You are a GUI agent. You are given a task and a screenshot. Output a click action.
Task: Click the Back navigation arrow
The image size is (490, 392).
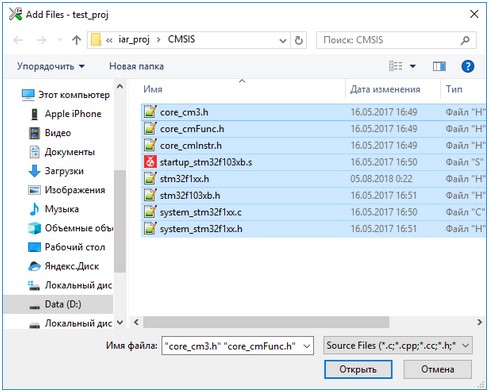point(18,40)
